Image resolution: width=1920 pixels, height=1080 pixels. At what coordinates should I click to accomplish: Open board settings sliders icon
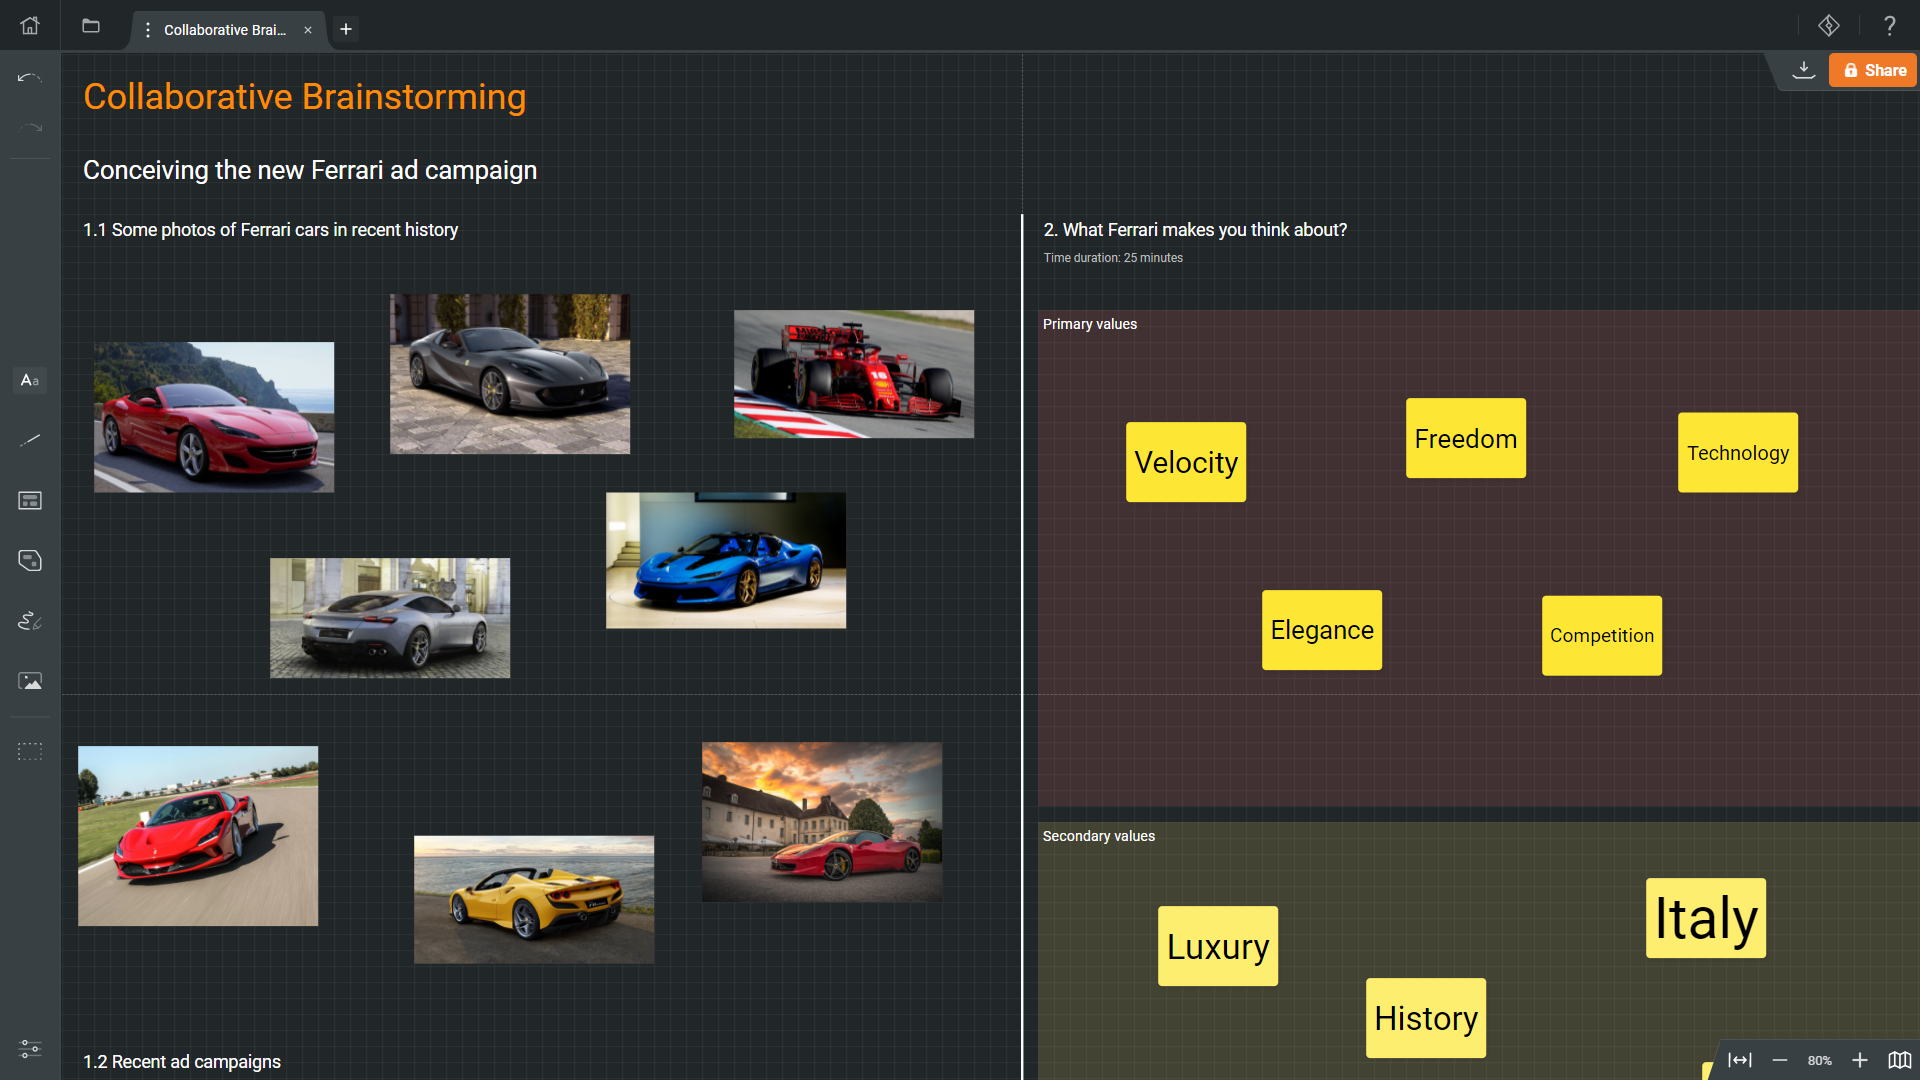[30, 1049]
